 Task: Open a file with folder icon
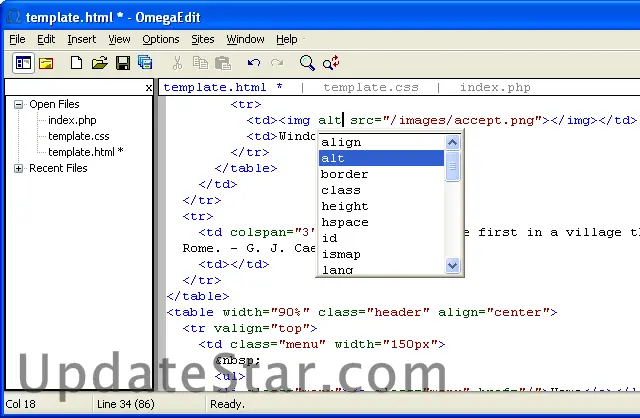point(100,63)
